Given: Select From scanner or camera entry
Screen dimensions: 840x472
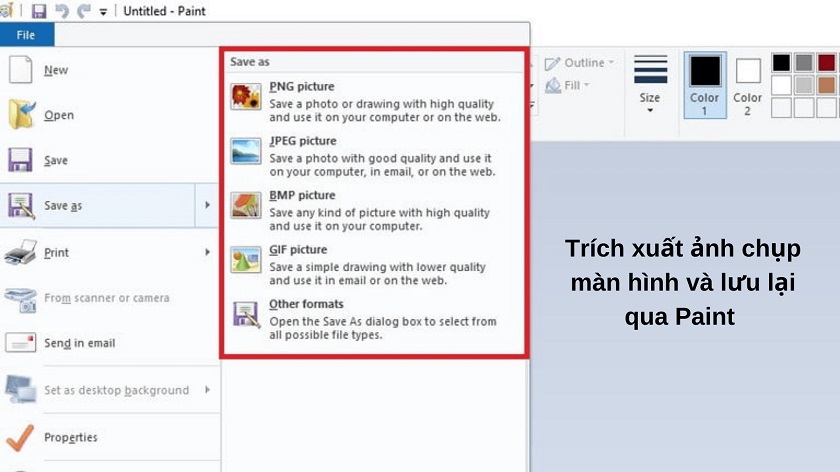Looking at the screenshot, I should pos(109,298).
